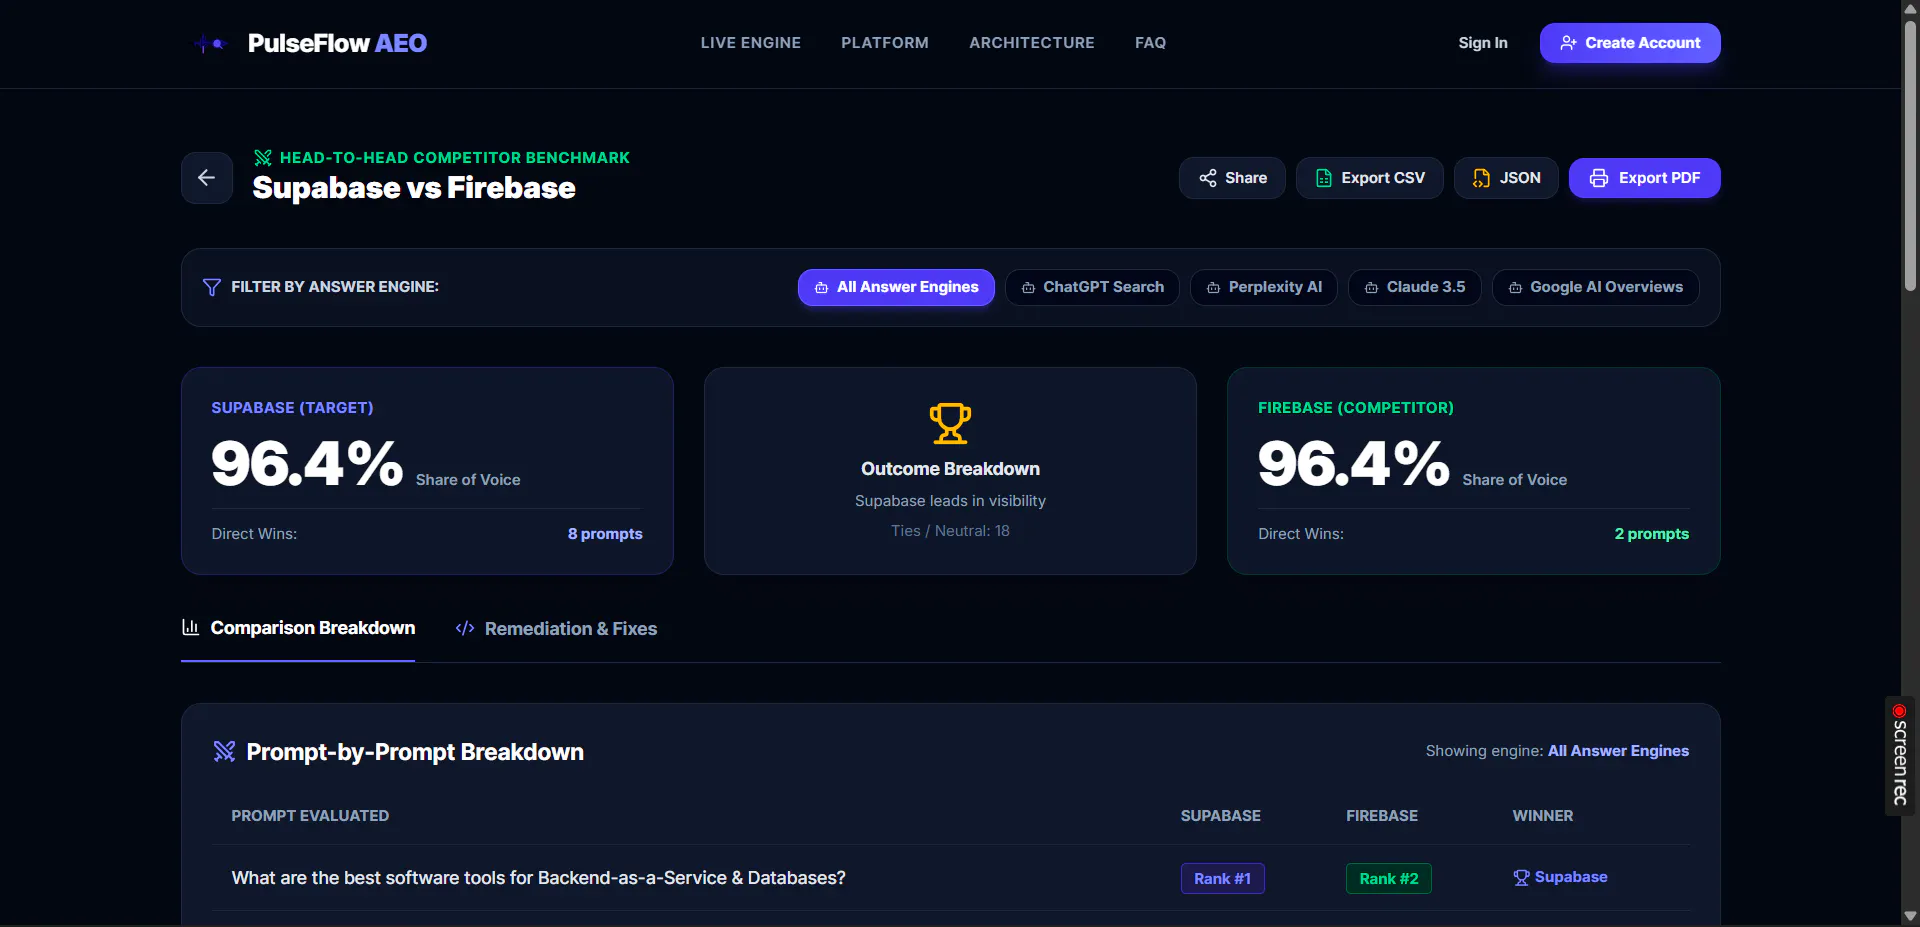The width and height of the screenshot is (1920, 927).
Task: Click 'Supabase vs Firebase' page title
Action: 414,188
